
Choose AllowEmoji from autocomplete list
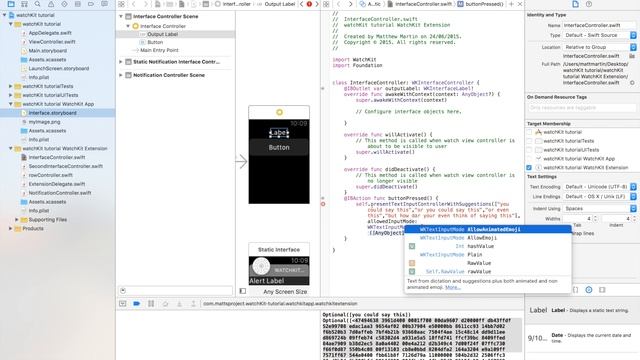click(488, 238)
